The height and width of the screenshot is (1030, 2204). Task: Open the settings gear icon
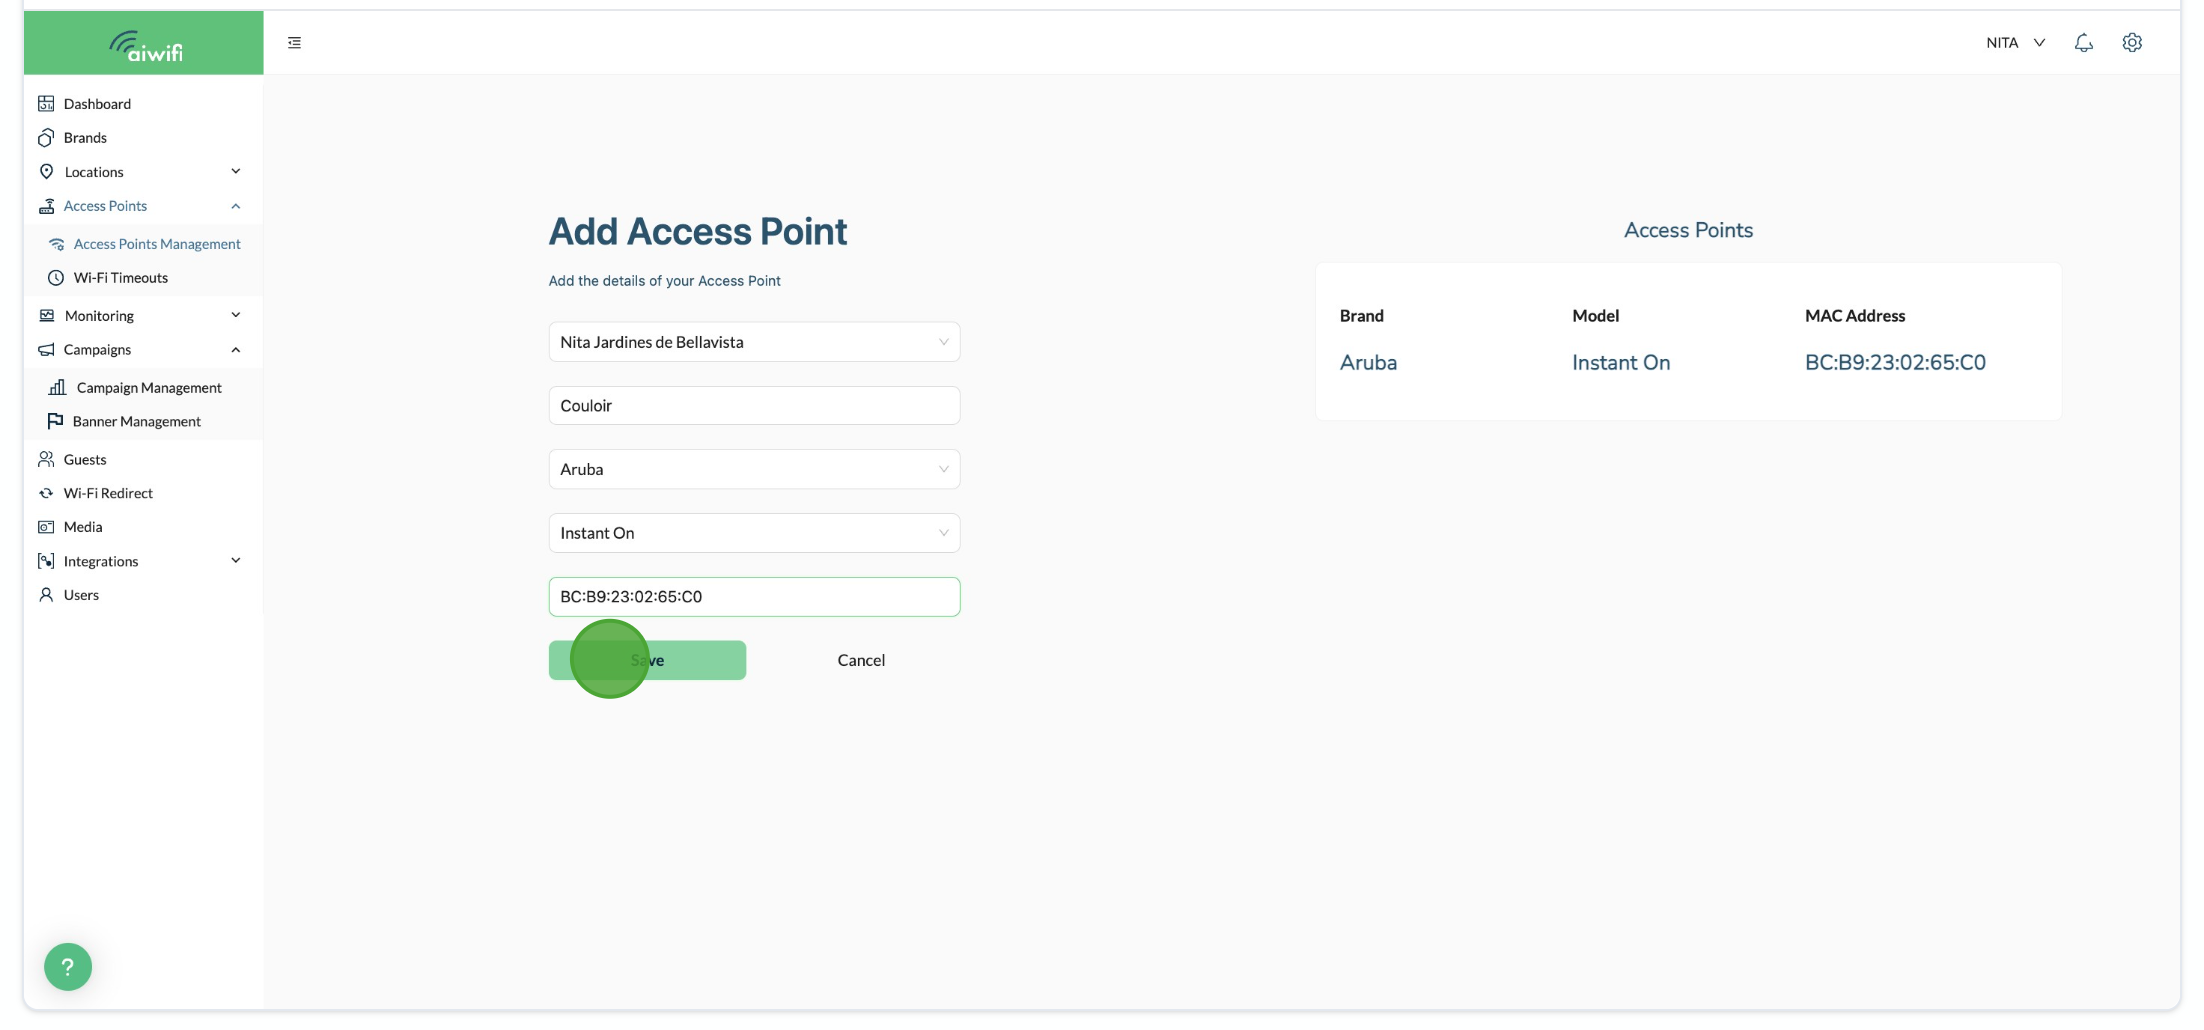2132,43
